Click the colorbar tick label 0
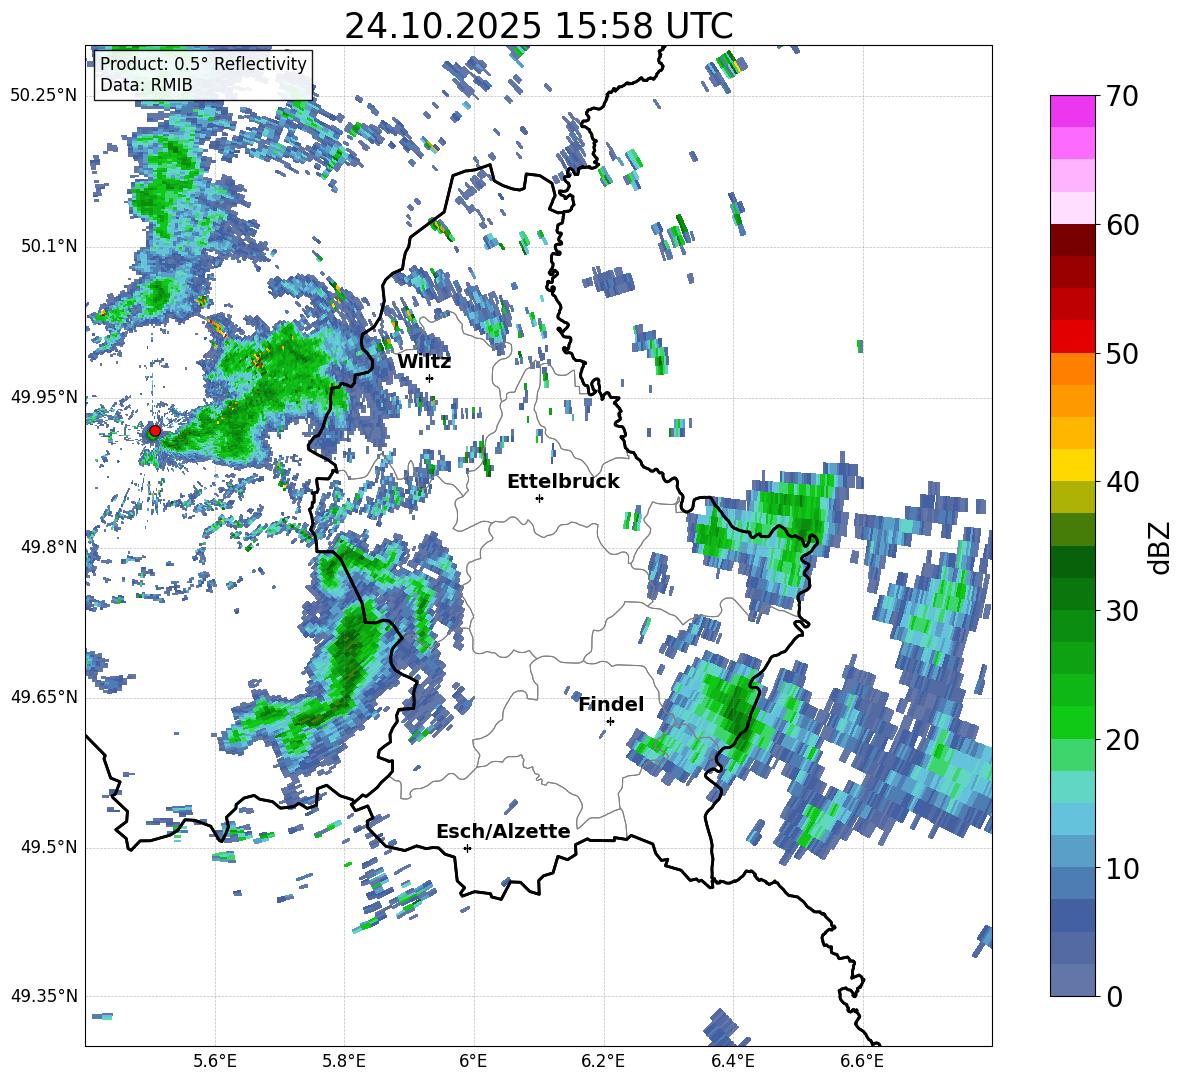 (1114, 996)
